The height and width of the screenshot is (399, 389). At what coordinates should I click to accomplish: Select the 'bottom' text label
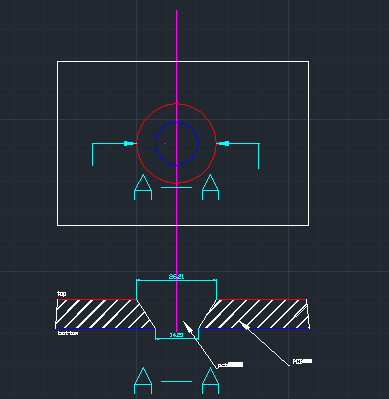[x=68, y=333]
